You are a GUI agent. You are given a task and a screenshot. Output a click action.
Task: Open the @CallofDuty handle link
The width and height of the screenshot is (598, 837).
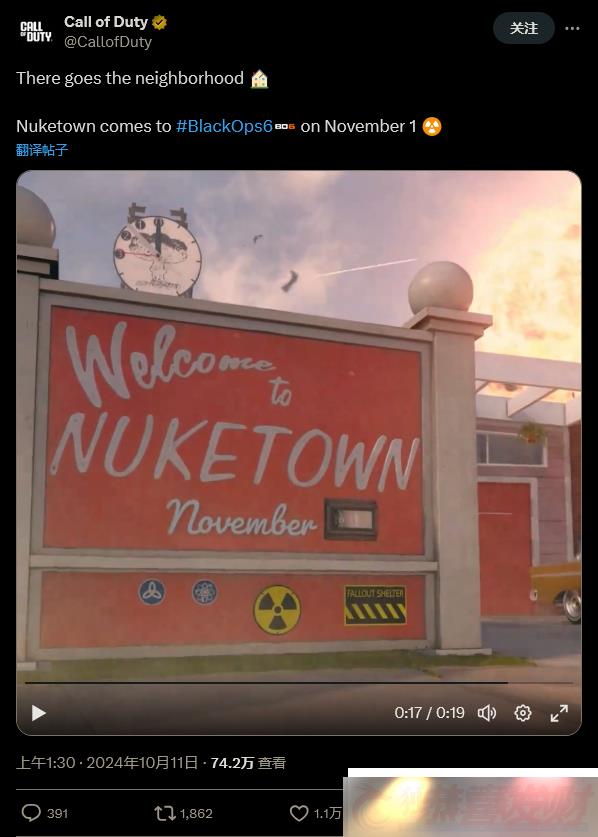[108, 42]
